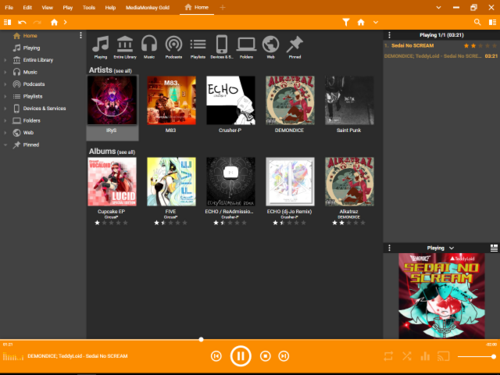The width and height of the screenshot is (500, 375).
Task: Open the Cupcake EP album cover
Action: click(112, 182)
